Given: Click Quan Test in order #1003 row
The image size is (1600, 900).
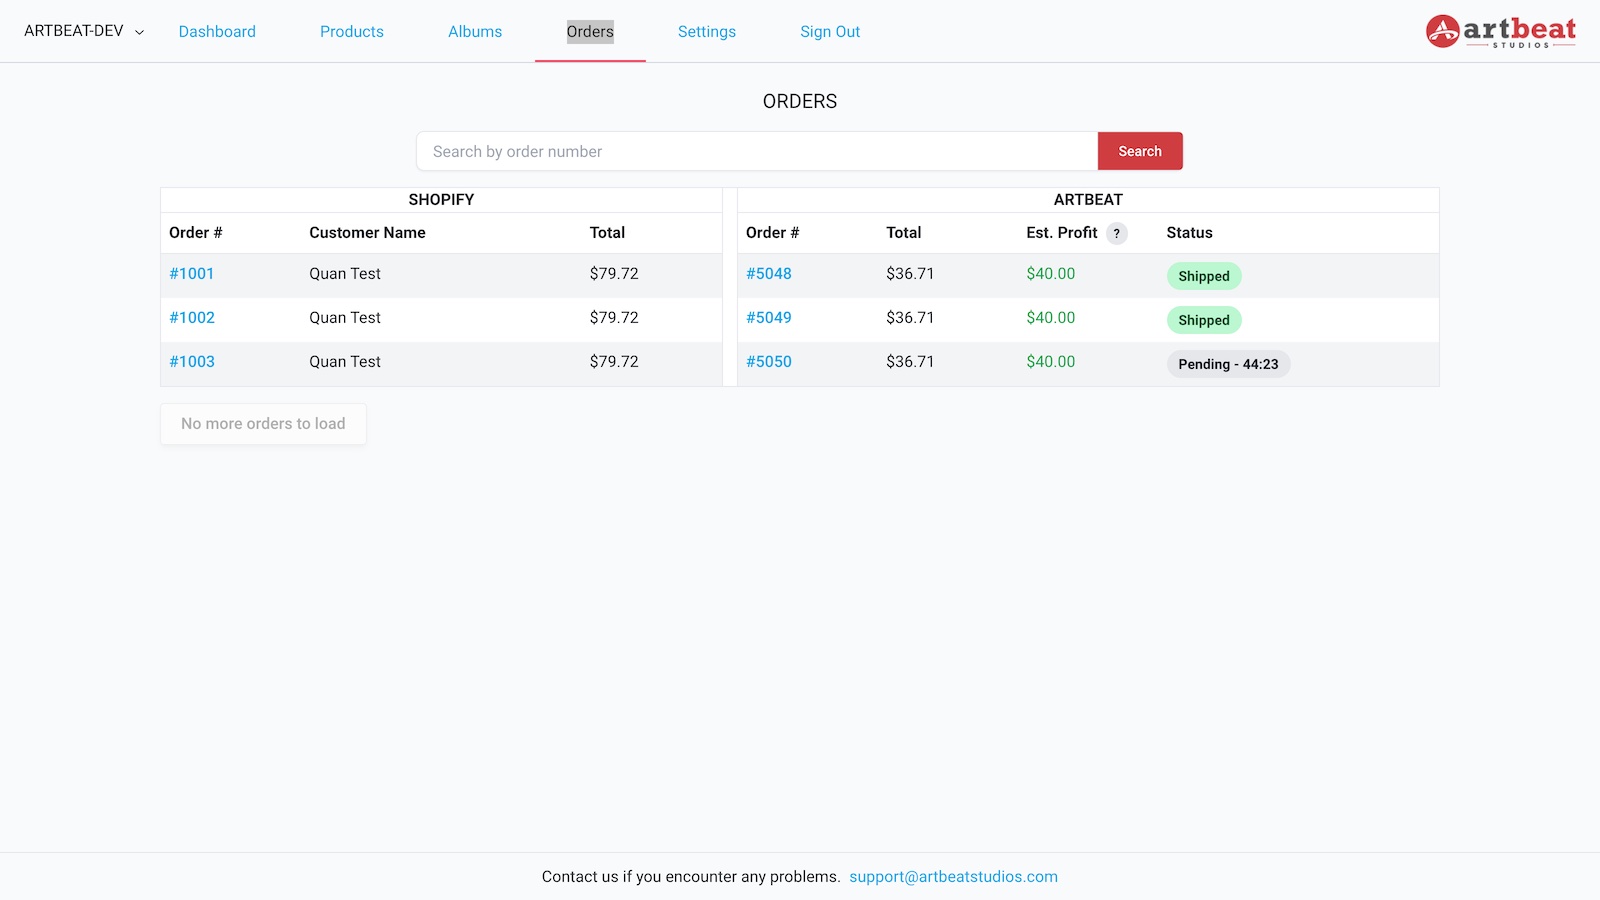Looking at the screenshot, I should (x=345, y=361).
